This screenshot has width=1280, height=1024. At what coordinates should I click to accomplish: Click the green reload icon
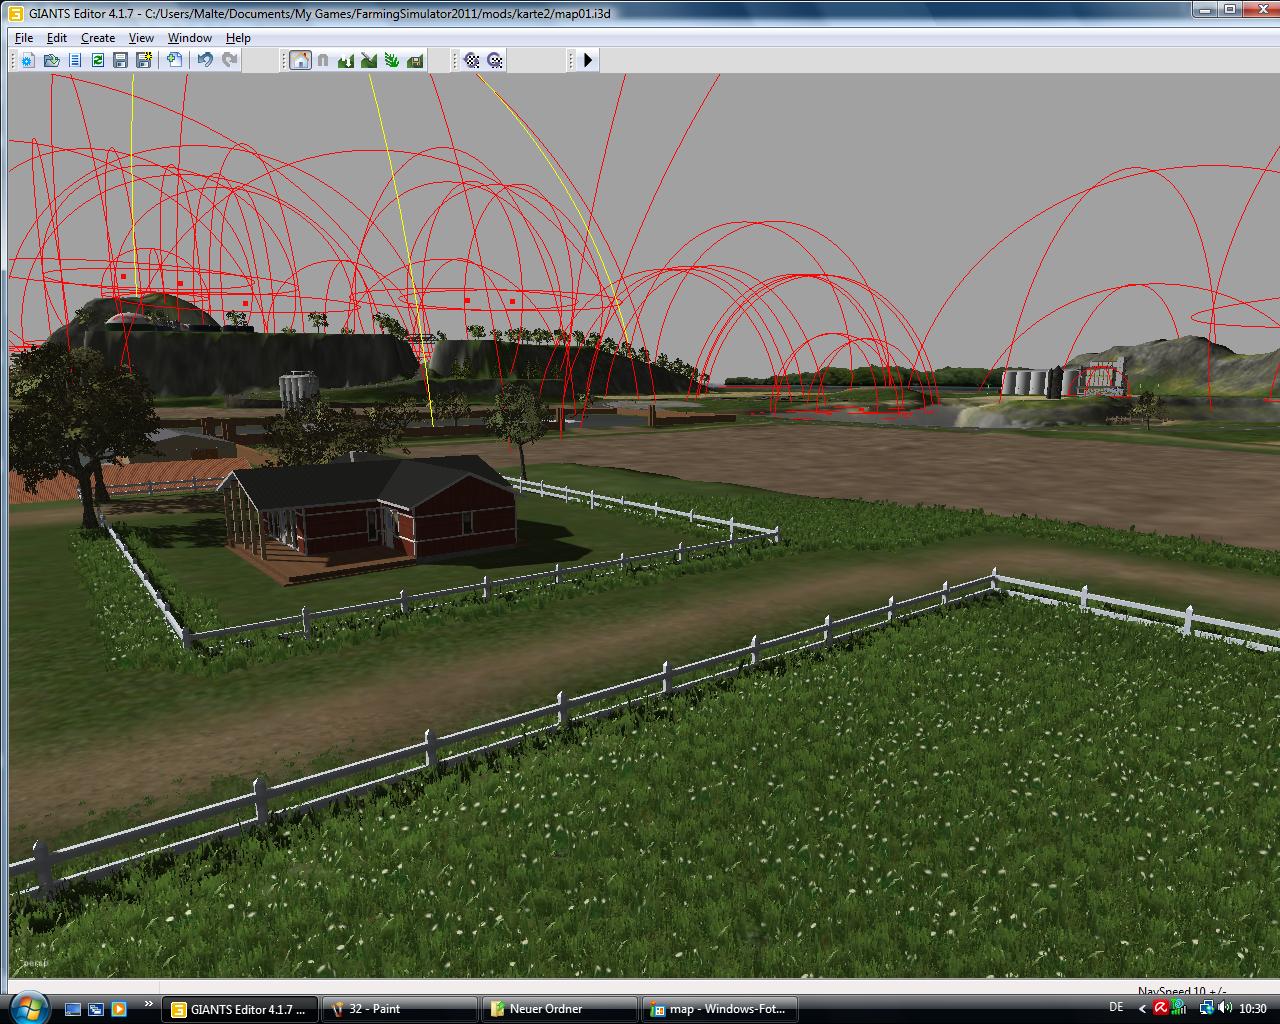[x=98, y=60]
